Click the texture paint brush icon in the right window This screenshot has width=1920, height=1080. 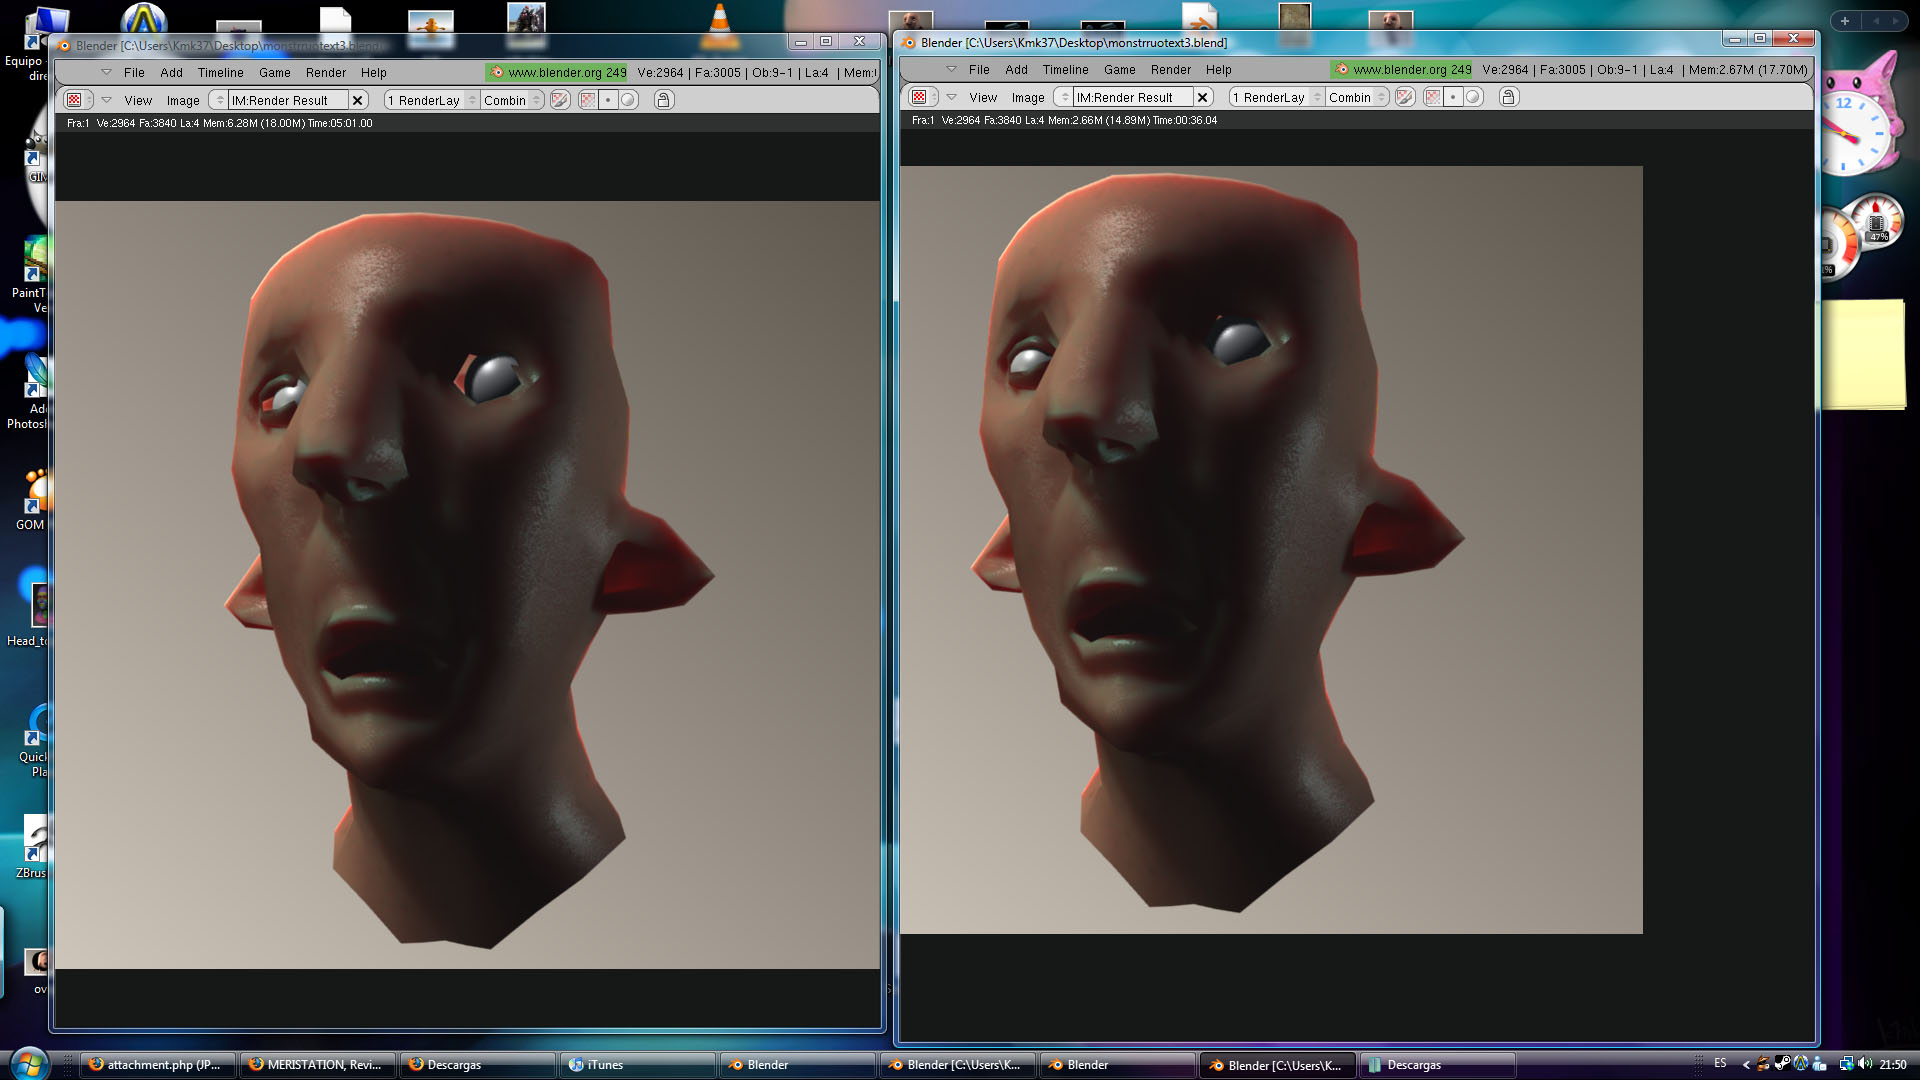1405,97
